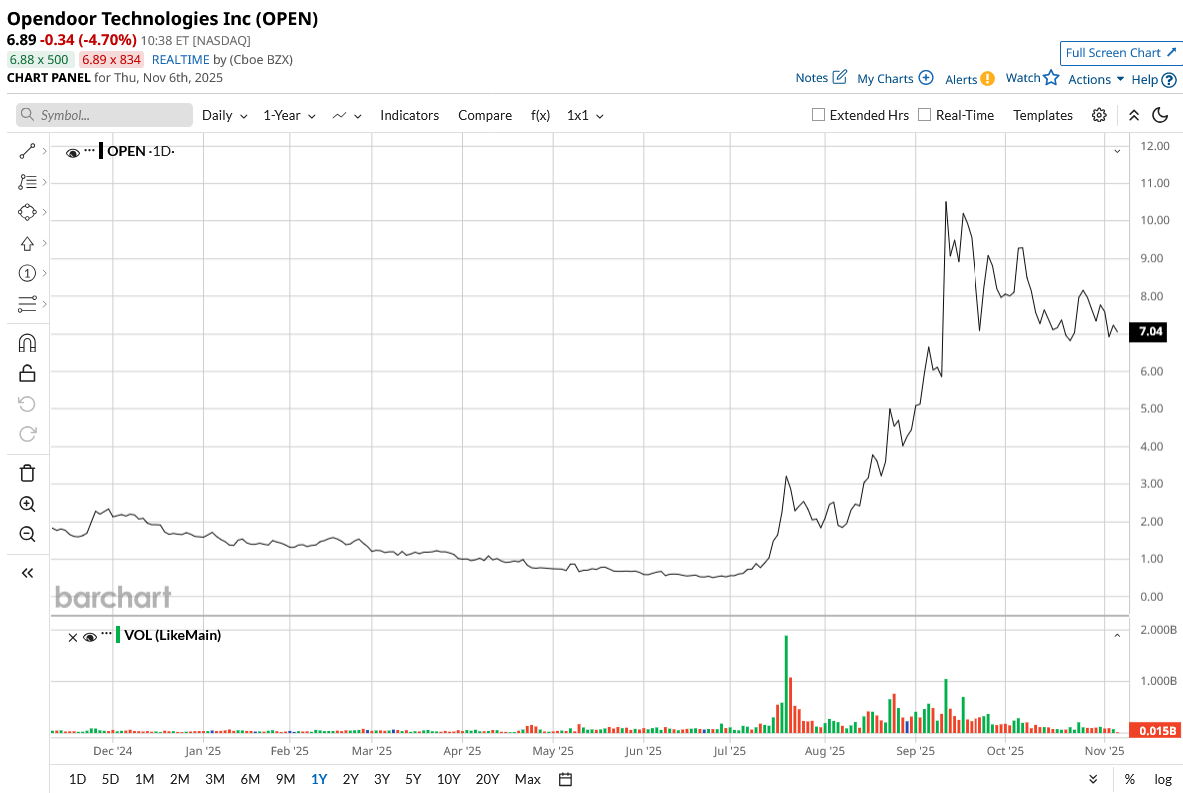Open the calendar date range icon
The height and width of the screenshot is (793, 1183).
565,779
